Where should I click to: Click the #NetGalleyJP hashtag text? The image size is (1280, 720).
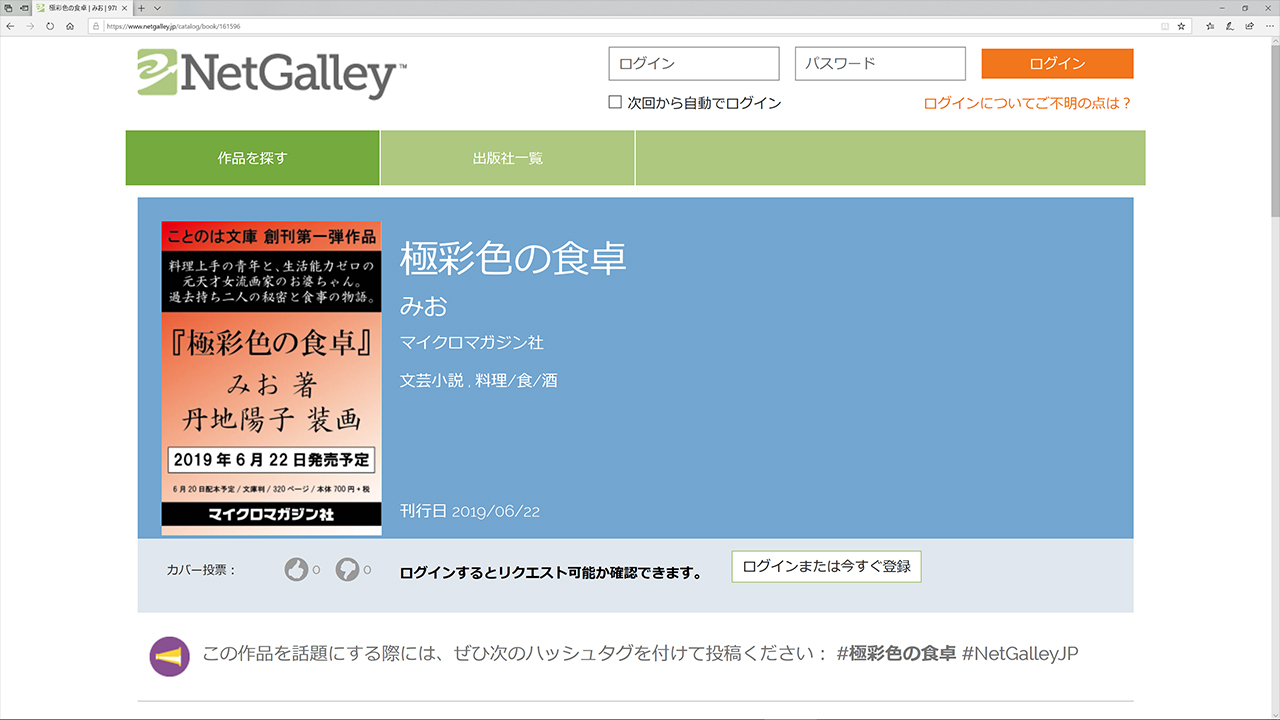[1020, 654]
